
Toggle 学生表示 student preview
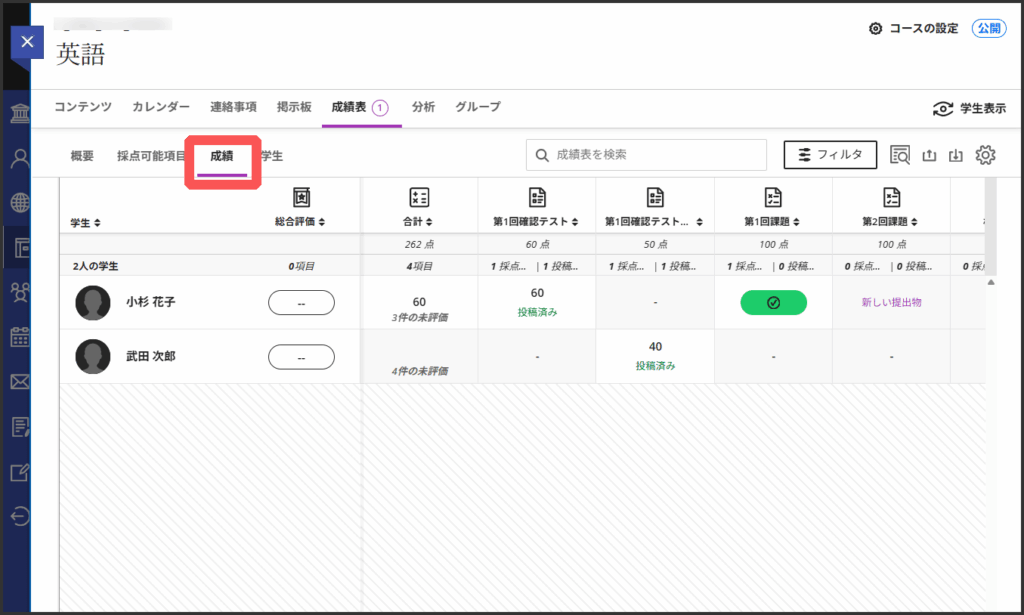pos(968,109)
